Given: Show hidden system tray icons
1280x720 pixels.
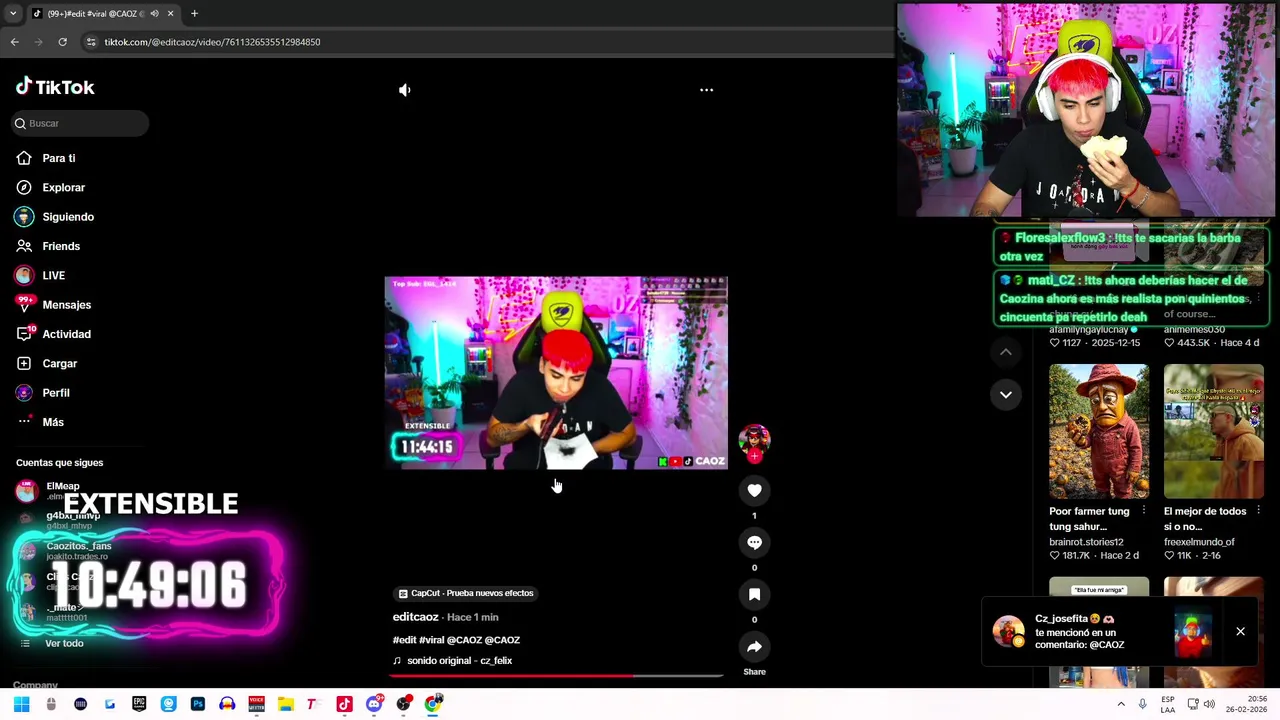Looking at the screenshot, I should point(1120,704).
